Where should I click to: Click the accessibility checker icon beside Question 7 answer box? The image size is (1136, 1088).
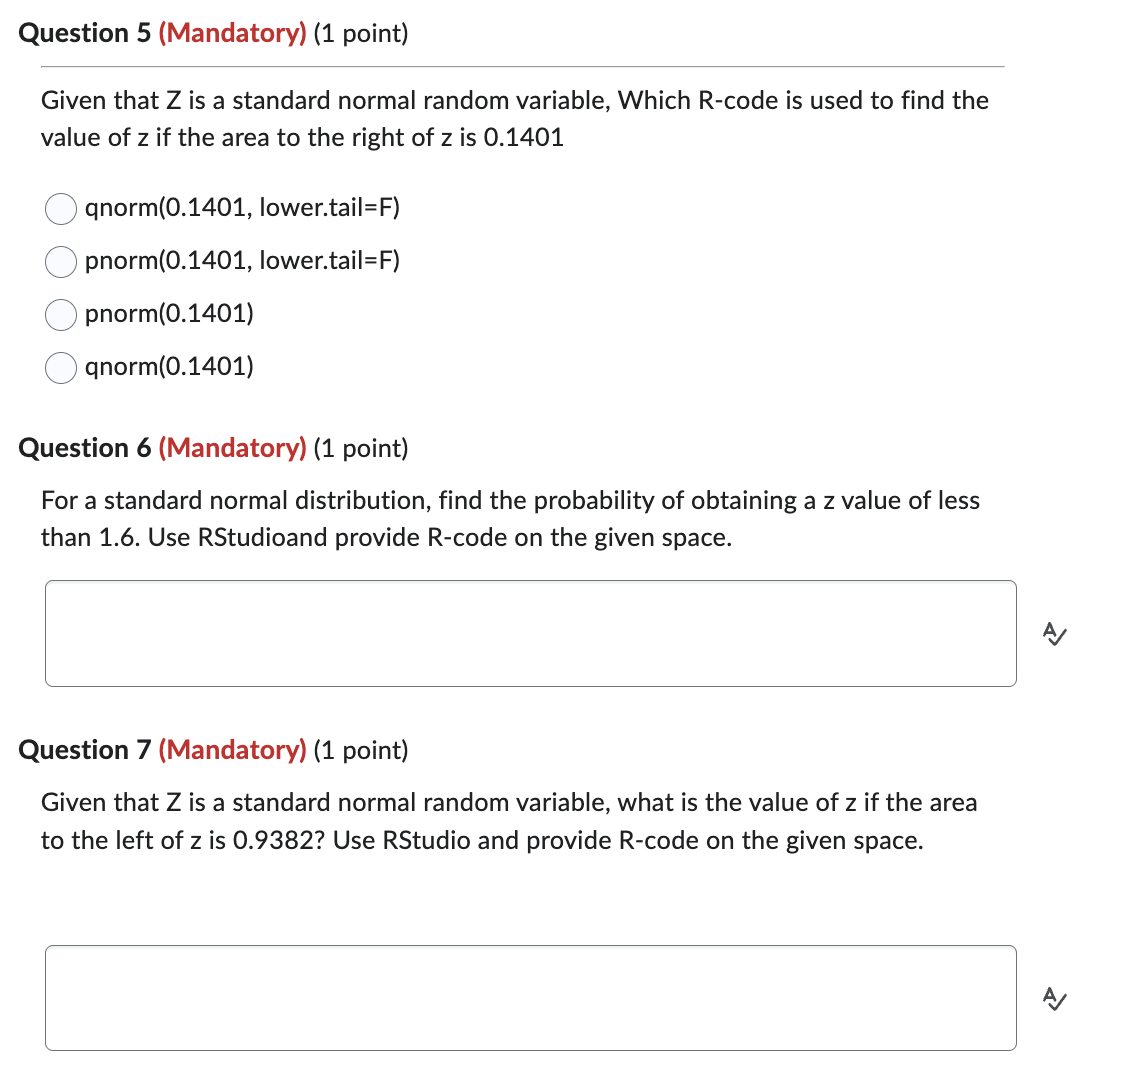(x=1056, y=997)
